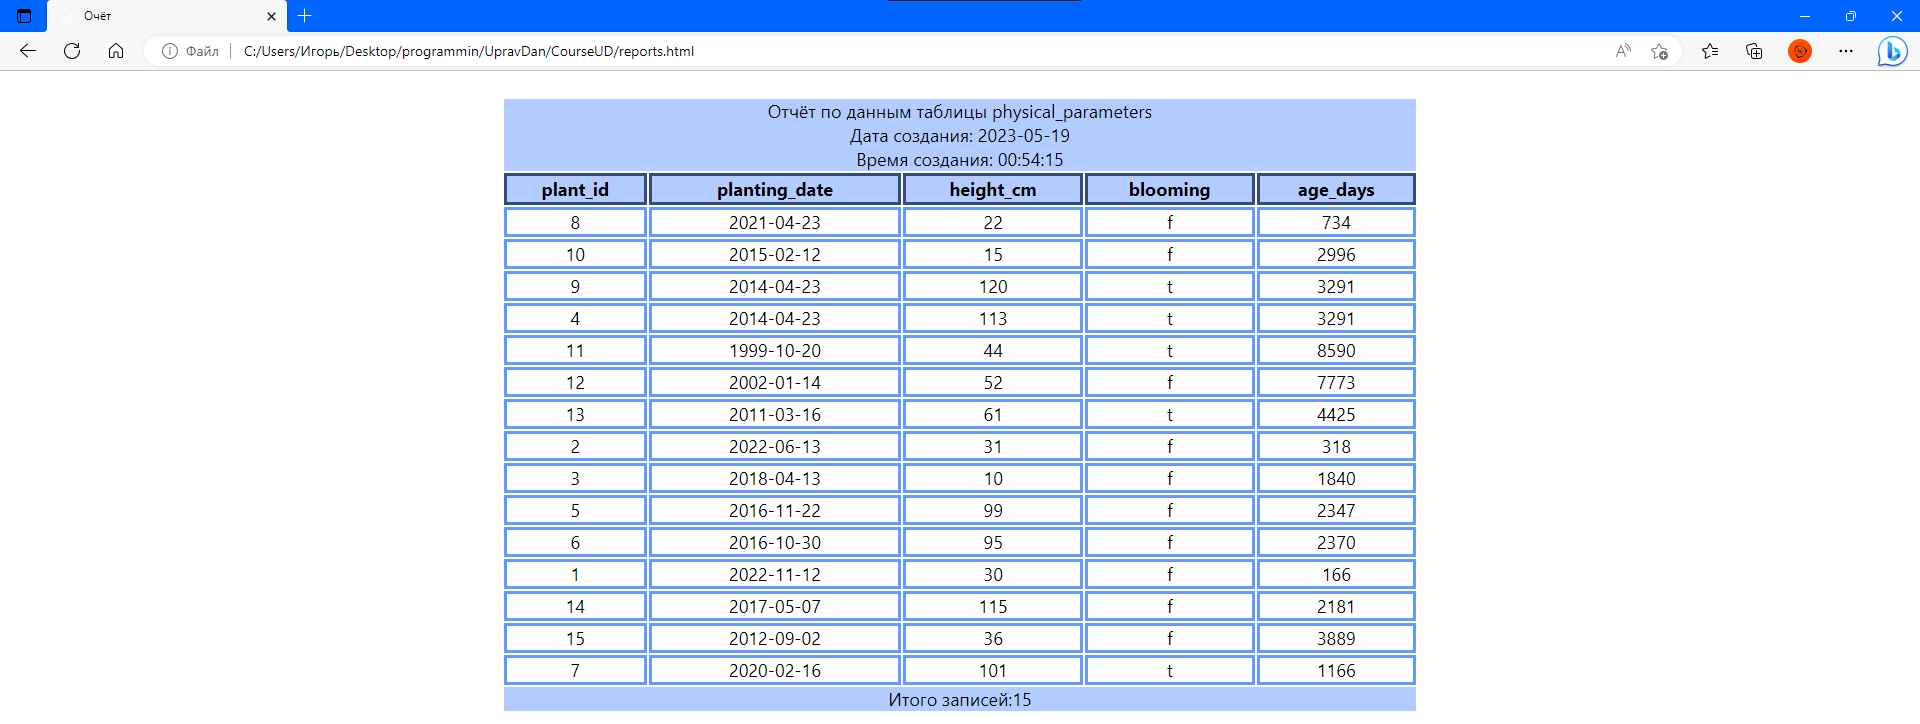Add this page to favorites star icon
The width and height of the screenshot is (1920, 724).
1659,51
